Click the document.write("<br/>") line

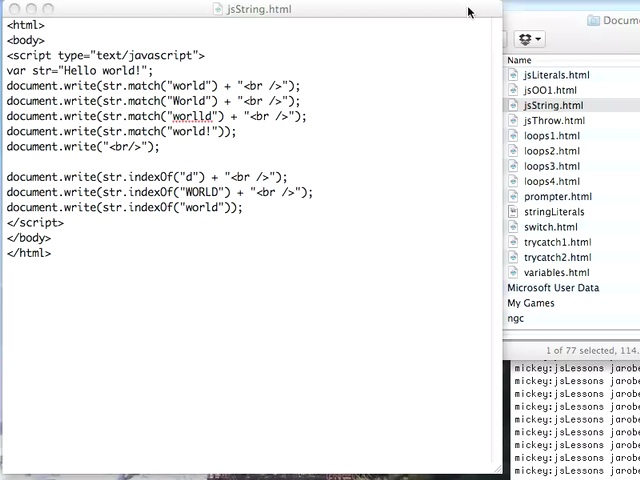pyautogui.click(x=83, y=147)
